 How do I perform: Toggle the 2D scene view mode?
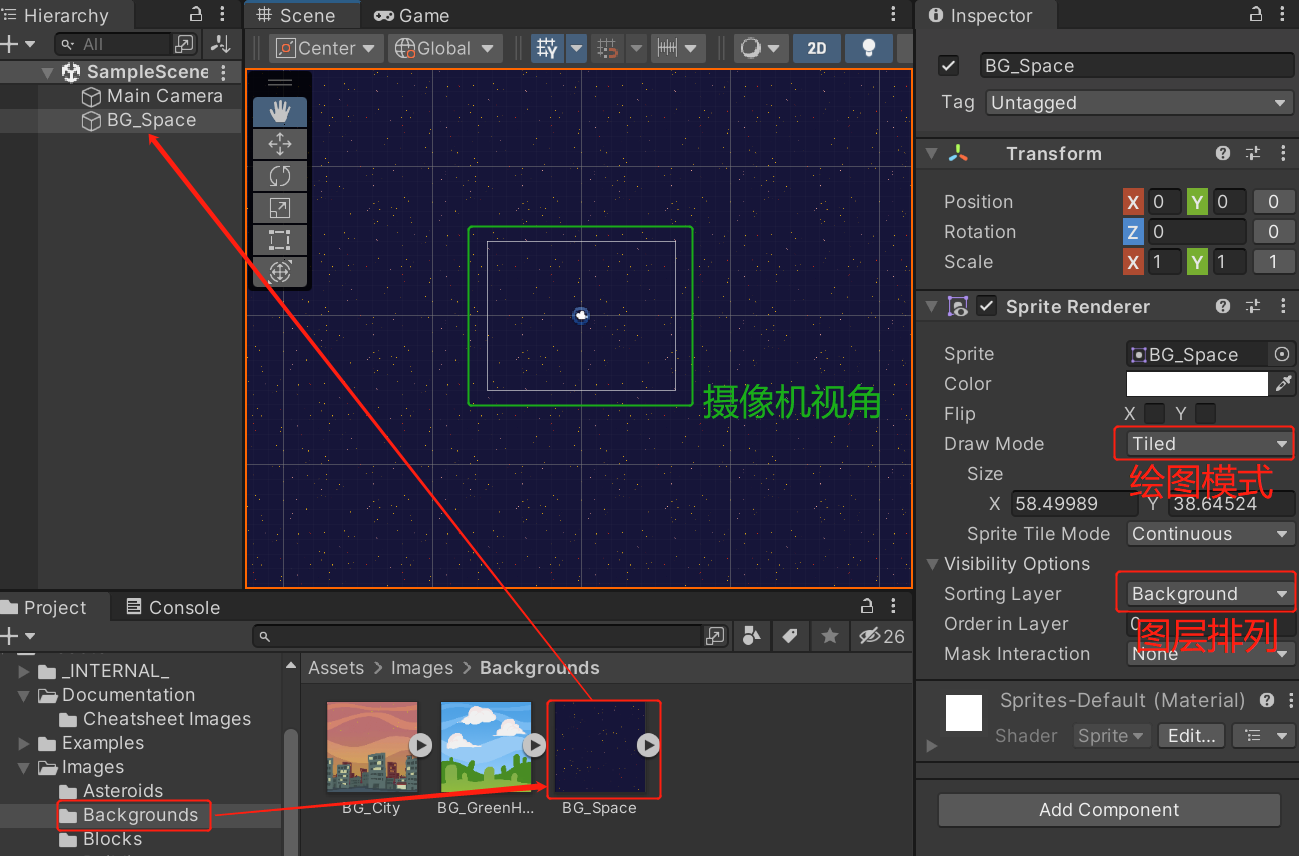816,48
